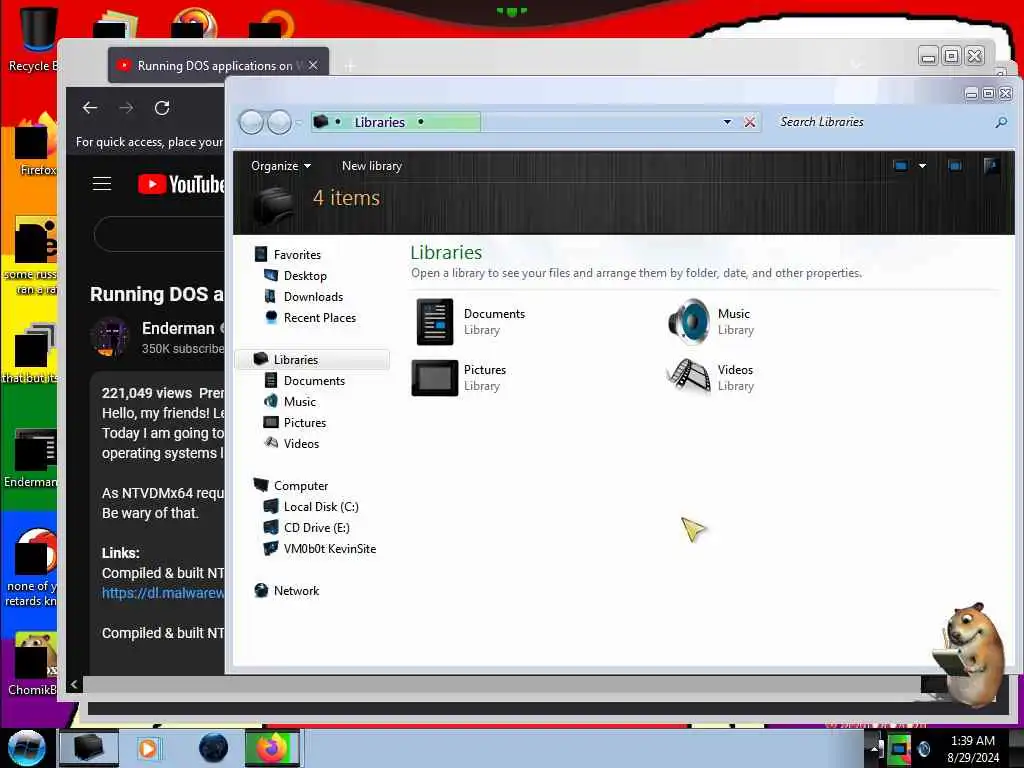1024x768 pixels.
Task: Click Firefox taskbar button
Action: pyautogui.click(x=272, y=748)
